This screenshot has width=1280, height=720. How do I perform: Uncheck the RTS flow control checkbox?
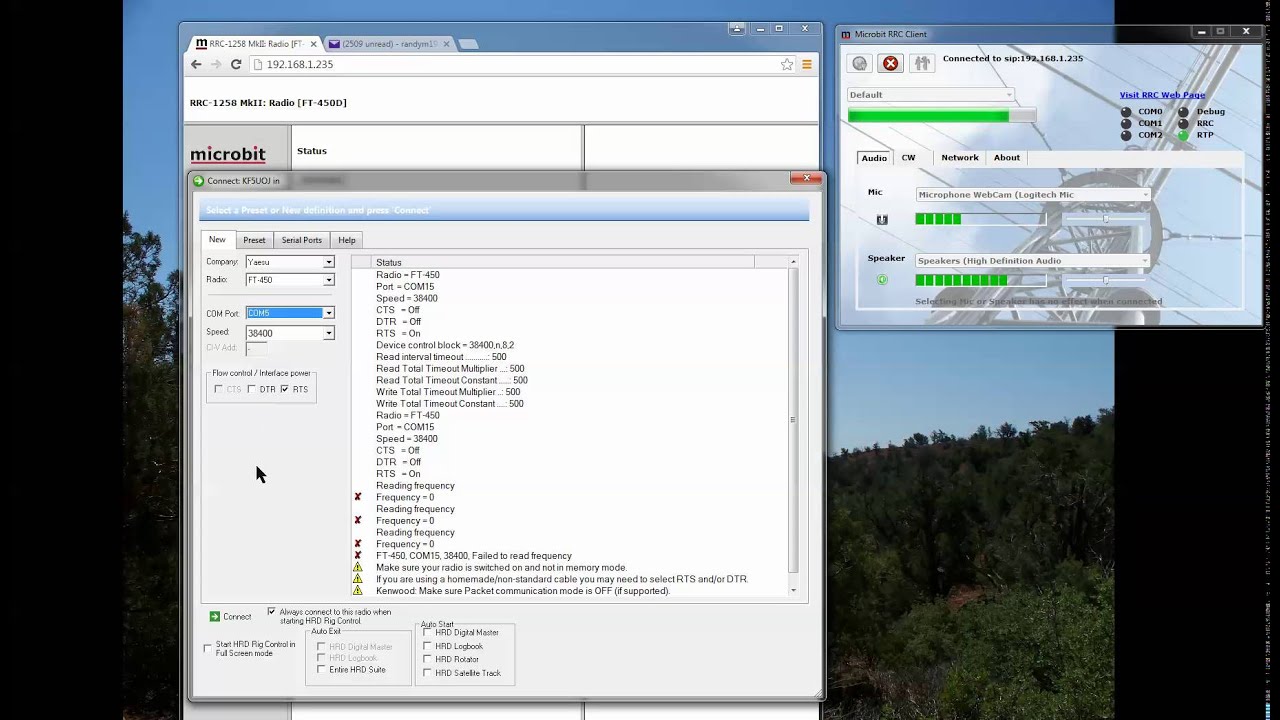click(285, 389)
